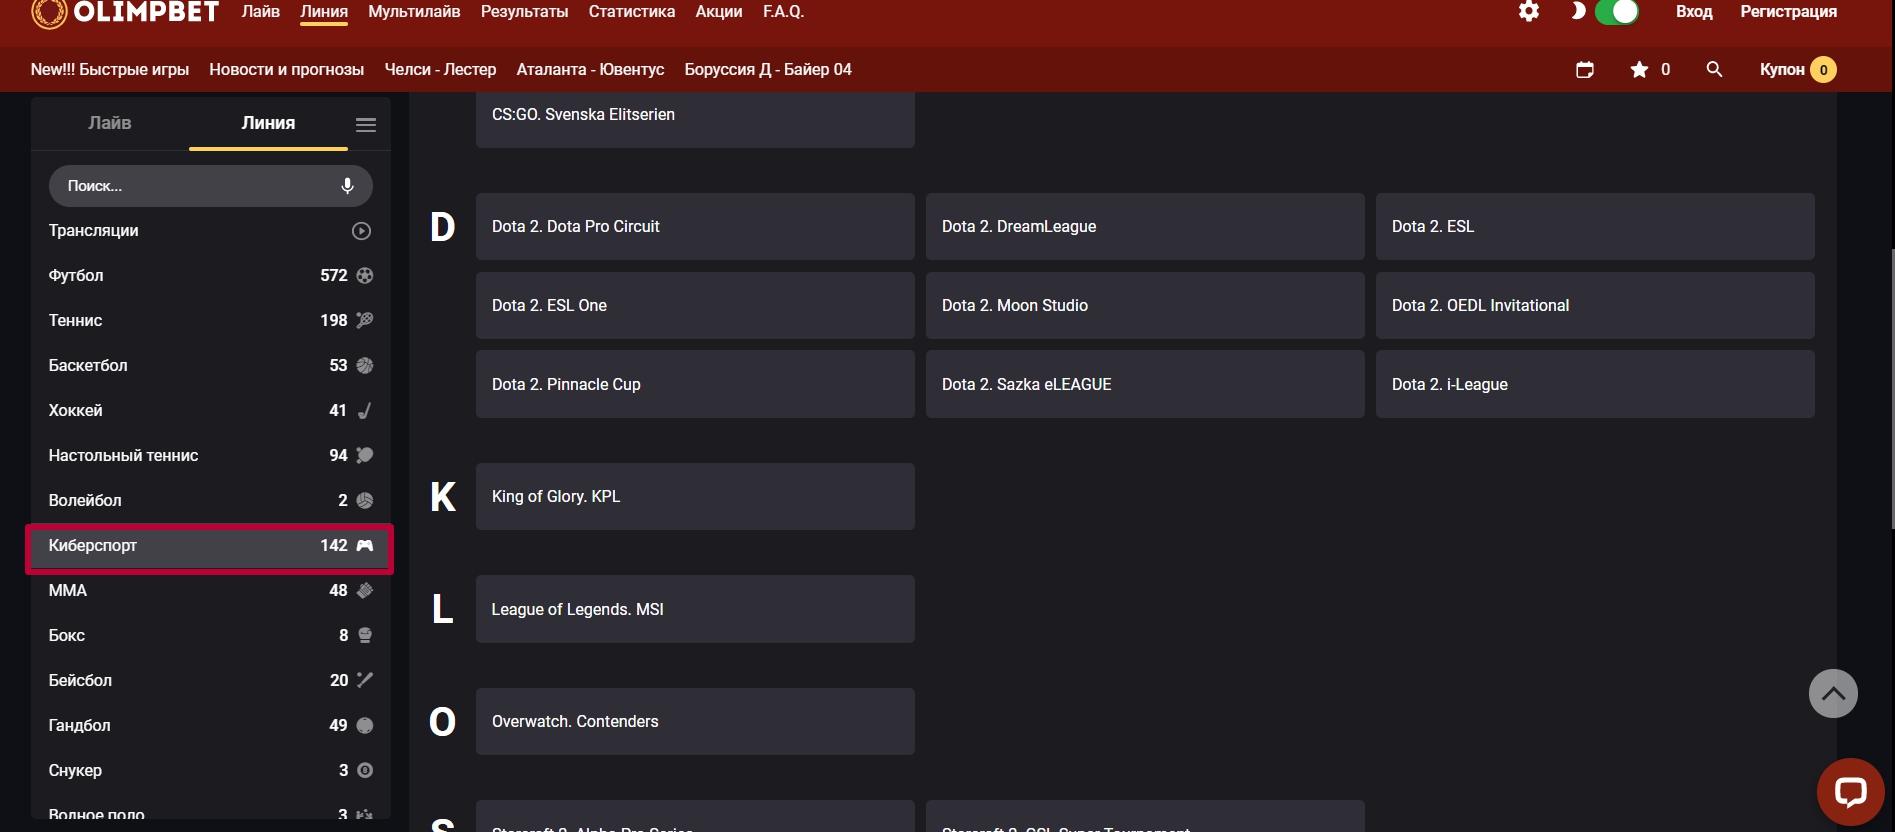This screenshot has height=832, width=1895.
Task: Switch to the Лайв sidebar tab
Action: 110,124
